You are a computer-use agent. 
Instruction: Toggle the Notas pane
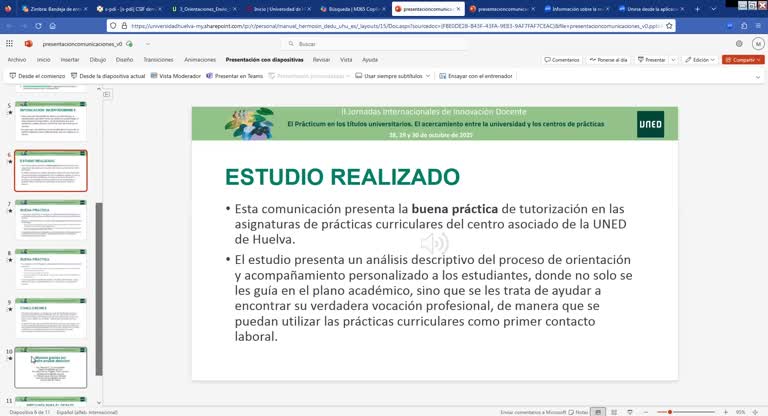[x=578, y=412]
